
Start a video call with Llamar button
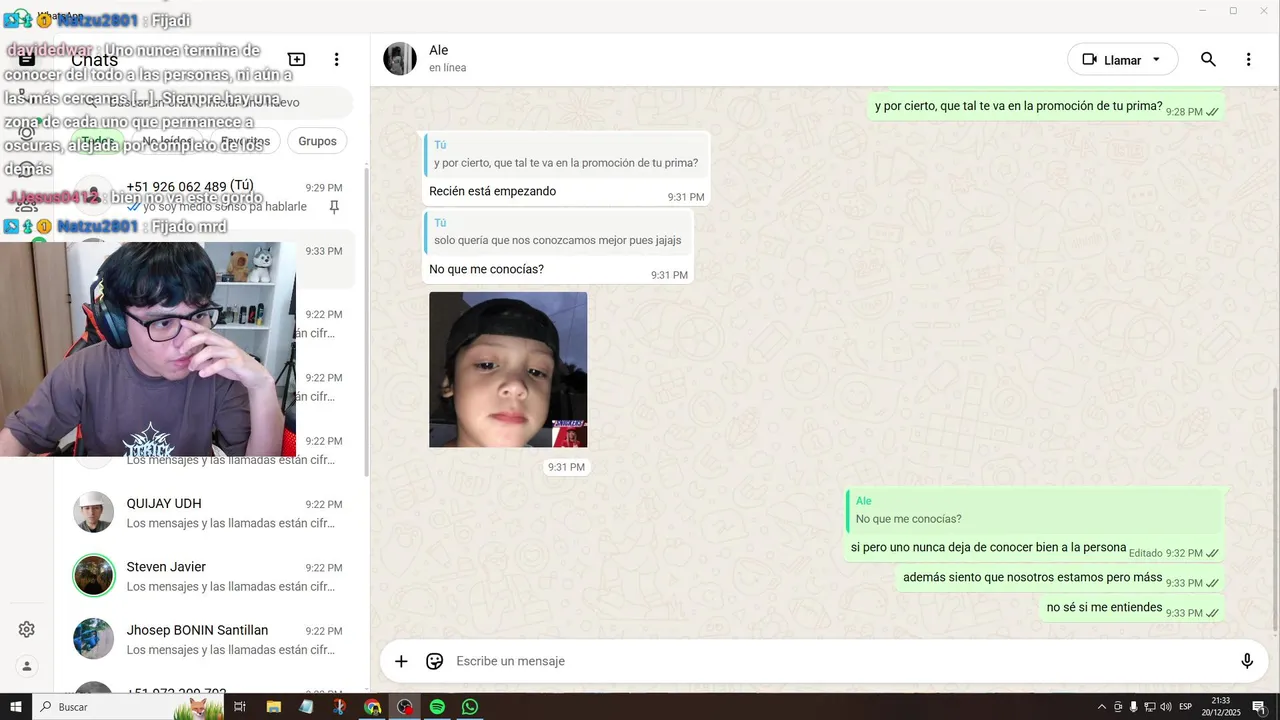click(1112, 60)
